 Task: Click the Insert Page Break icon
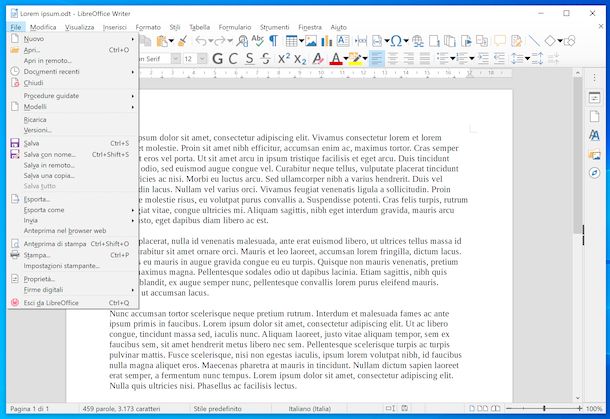click(361, 40)
